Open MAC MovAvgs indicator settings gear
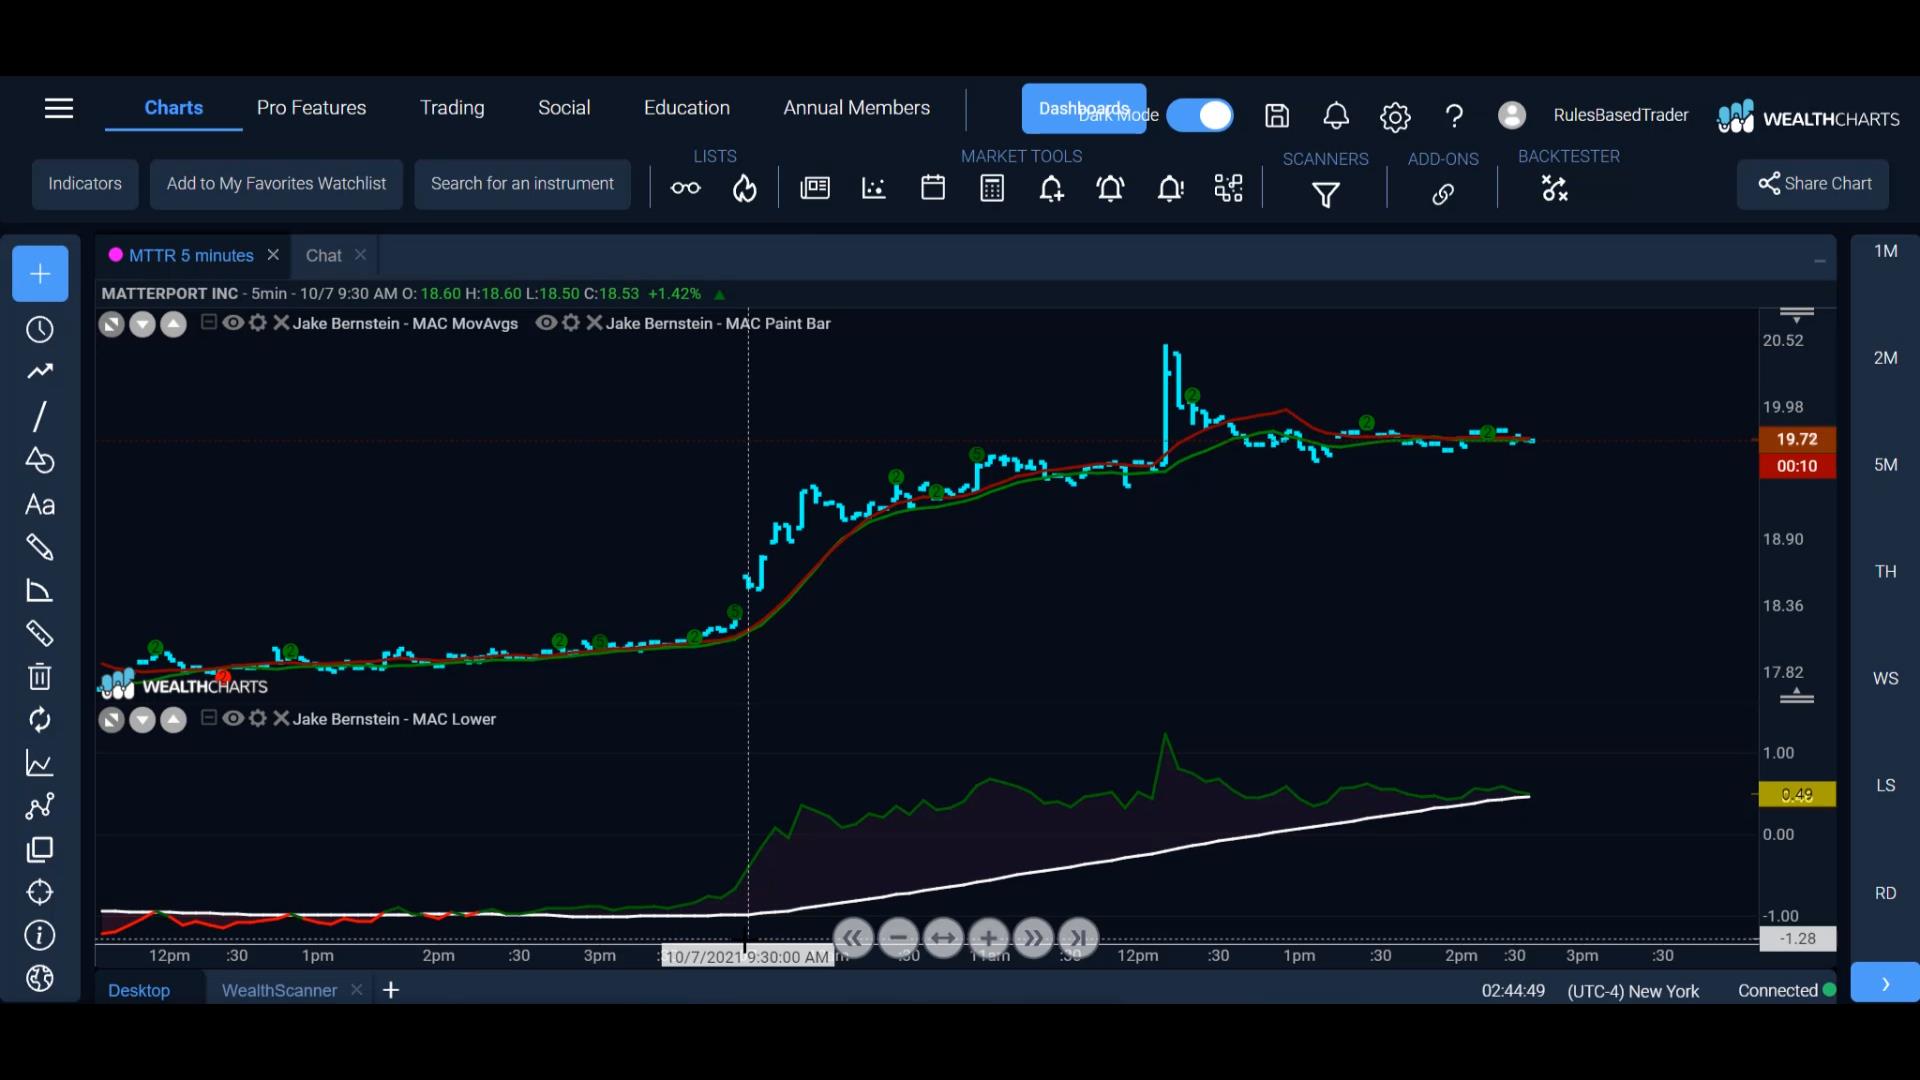The image size is (1920, 1080). [x=258, y=323]
